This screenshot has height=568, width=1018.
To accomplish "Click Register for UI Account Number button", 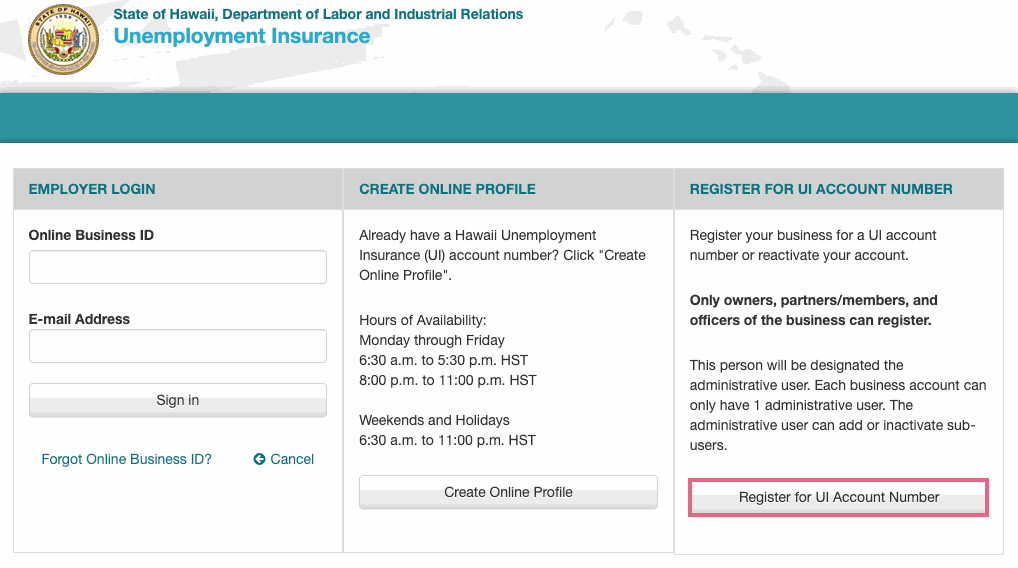I will coord(839,497).
